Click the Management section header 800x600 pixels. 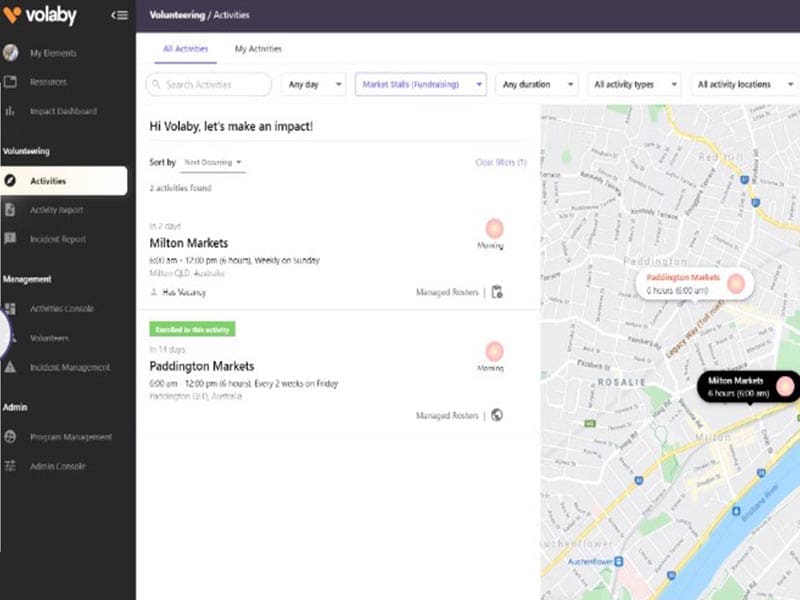27,279
